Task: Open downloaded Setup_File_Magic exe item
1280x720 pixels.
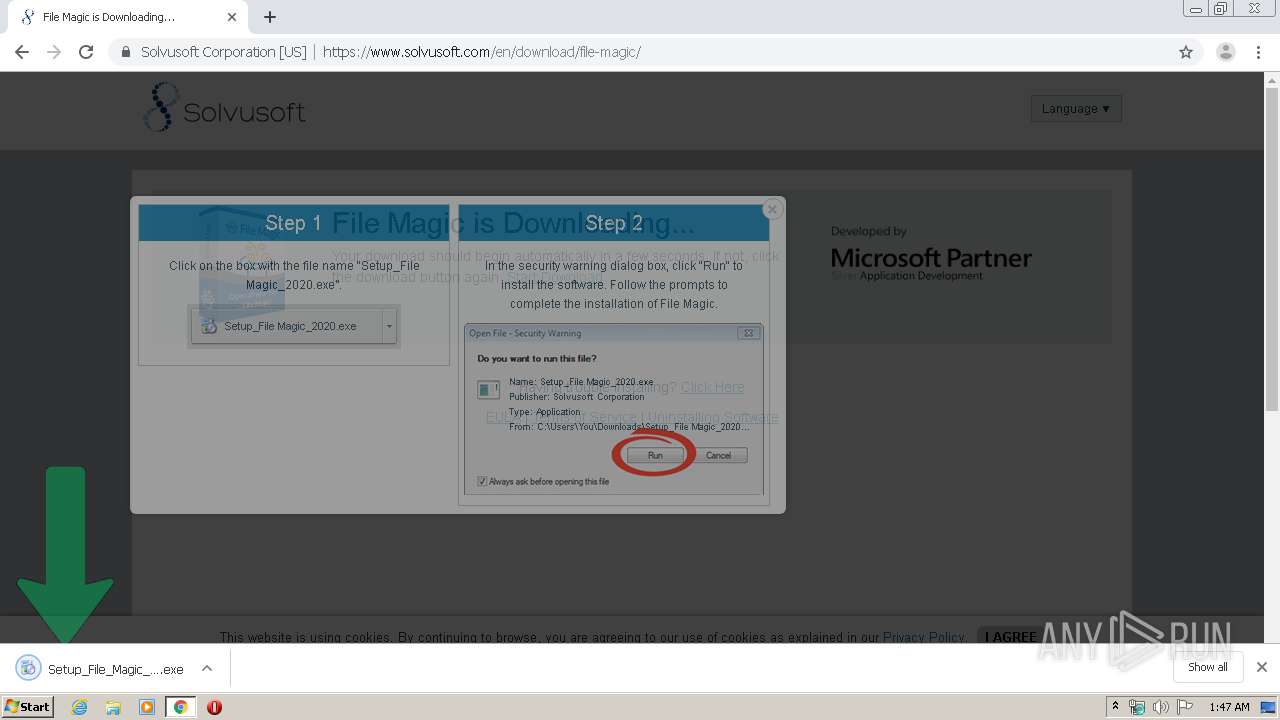Action: (100, 669)
